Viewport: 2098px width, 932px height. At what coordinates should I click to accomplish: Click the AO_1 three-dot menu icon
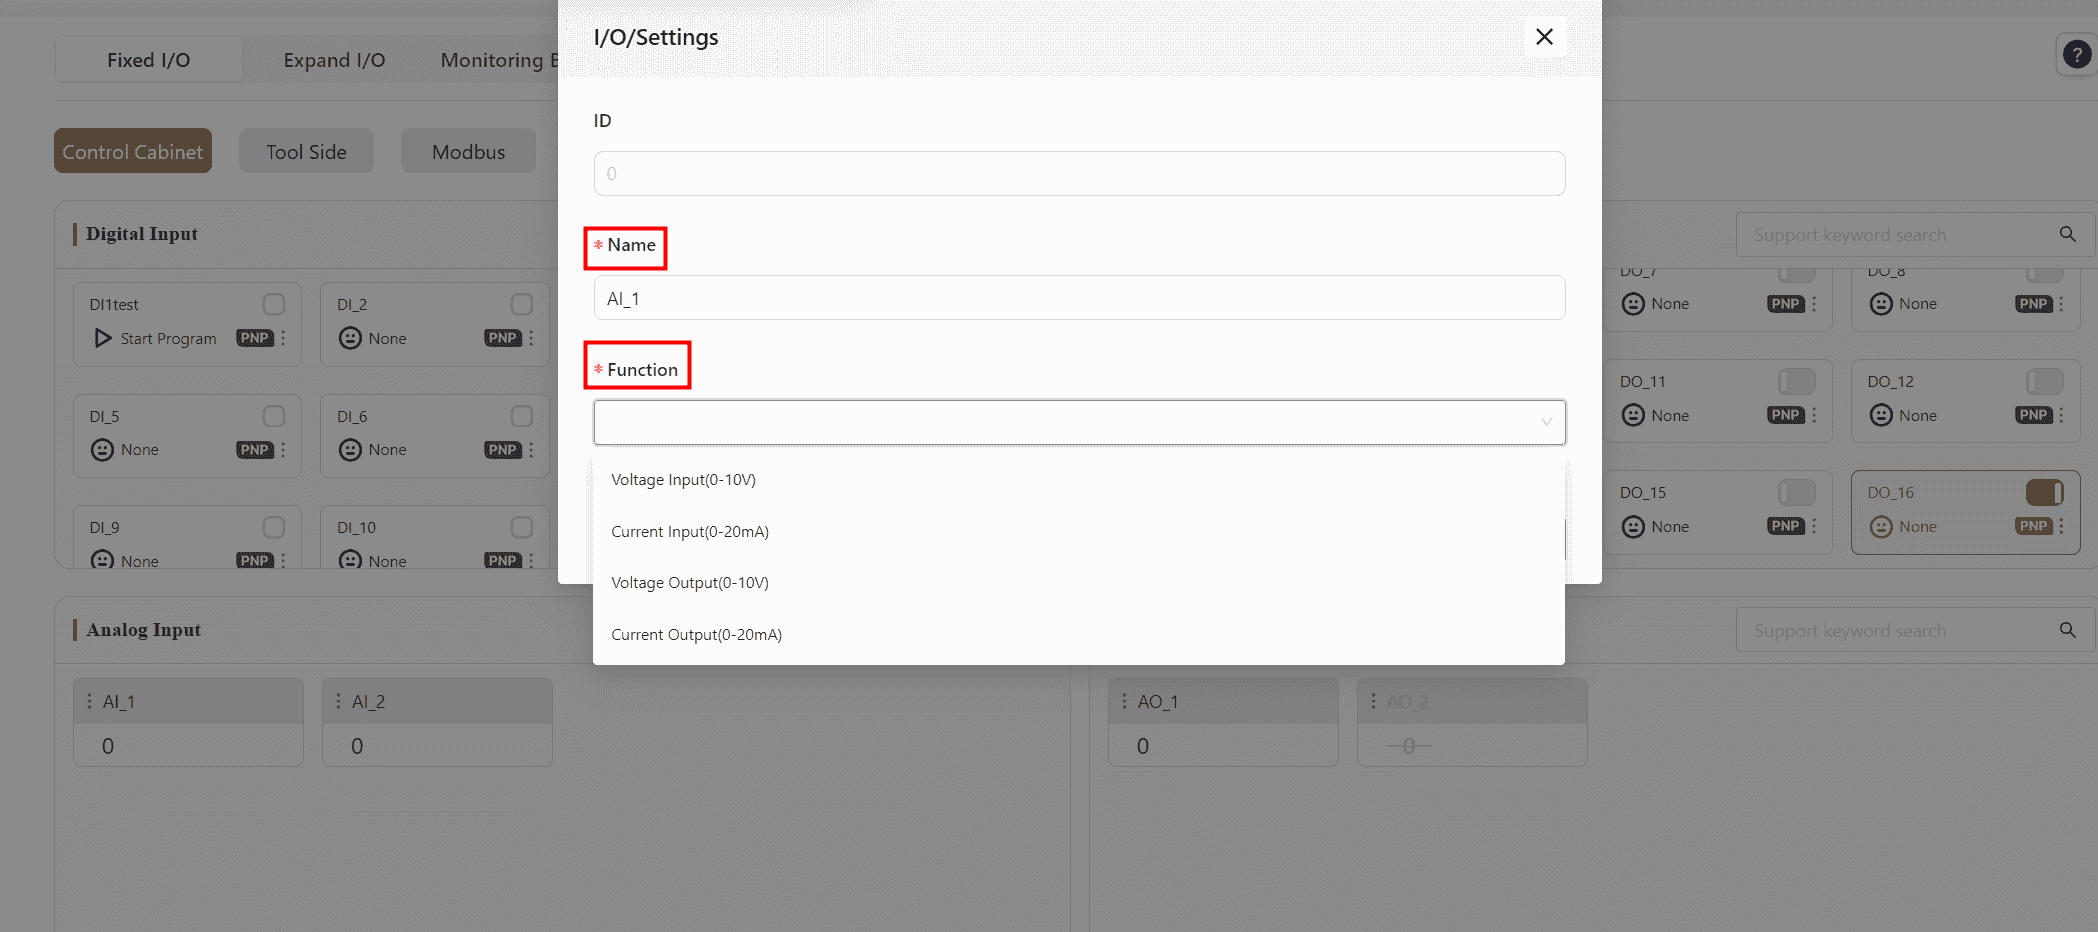click(x=1124, y=701)
